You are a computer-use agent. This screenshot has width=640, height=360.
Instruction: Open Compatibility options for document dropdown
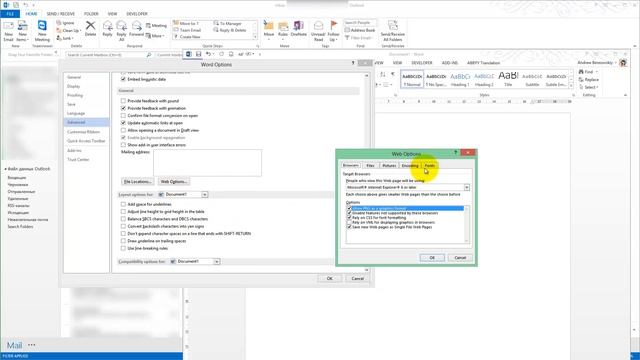tap(216, 262)
